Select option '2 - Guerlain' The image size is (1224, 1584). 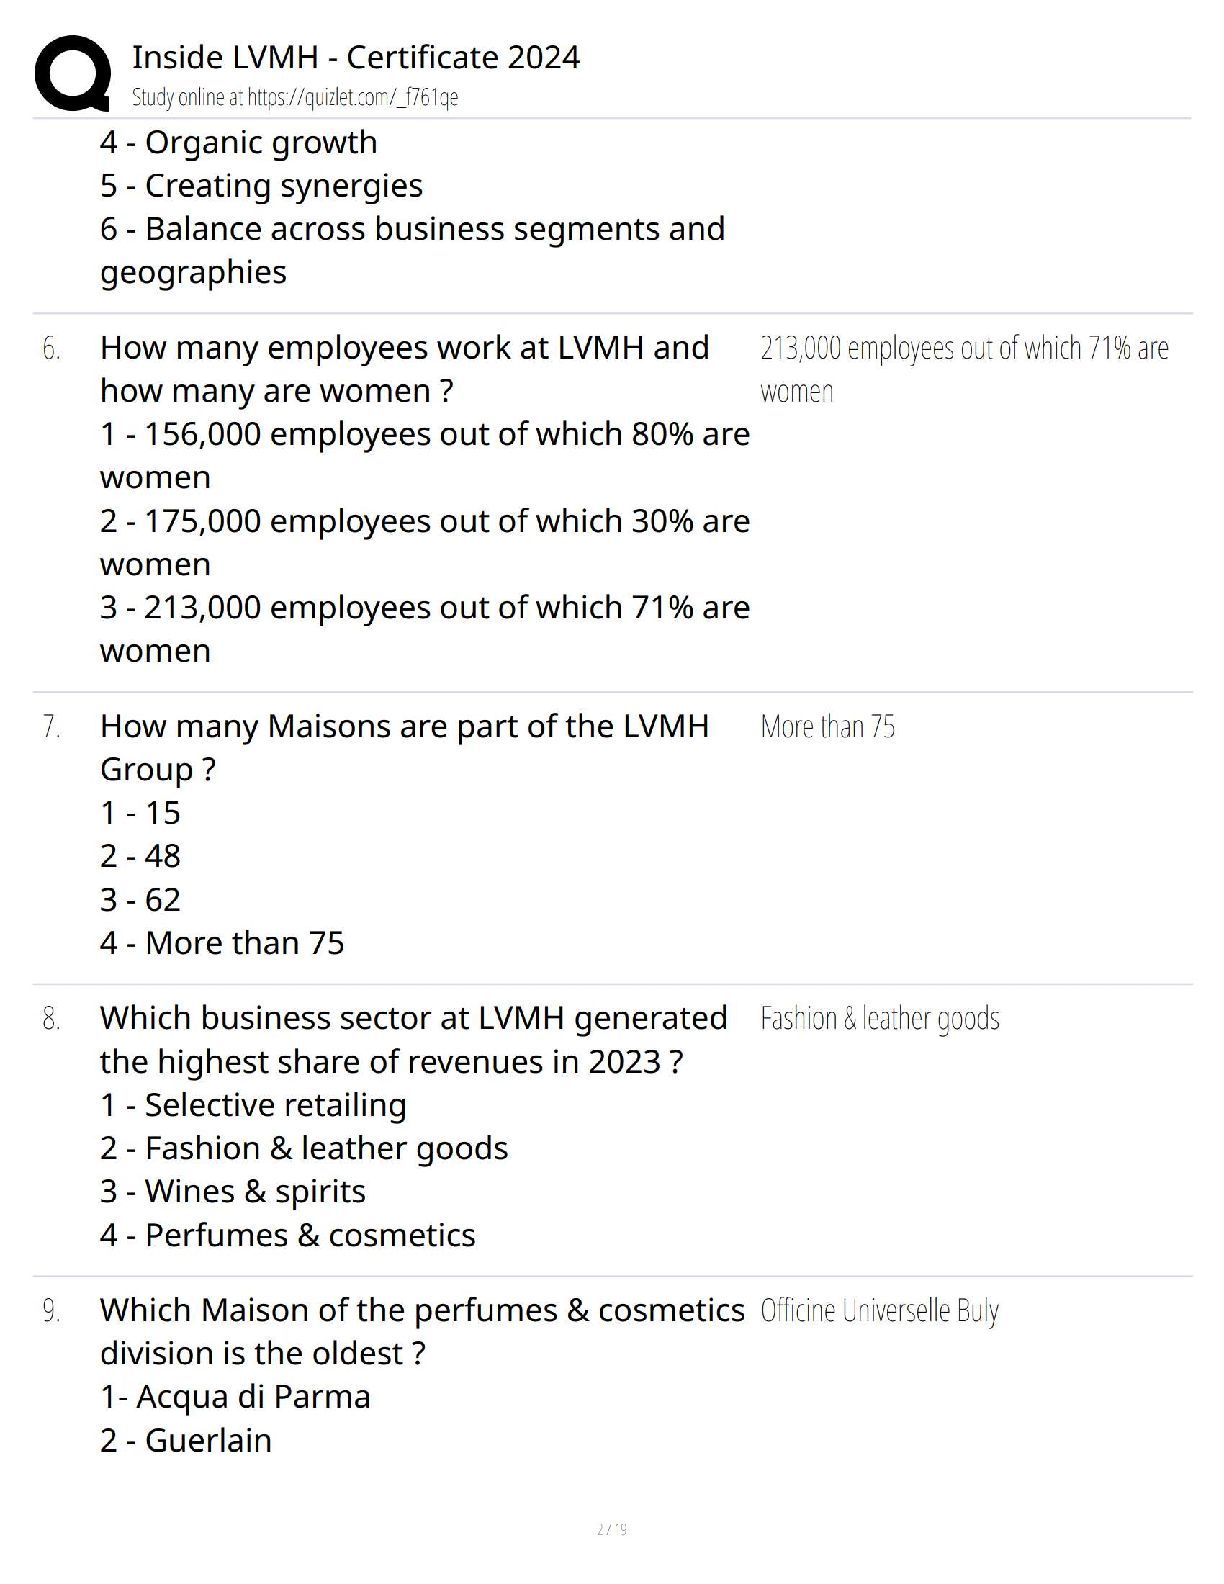click(x=186, y=1441)
